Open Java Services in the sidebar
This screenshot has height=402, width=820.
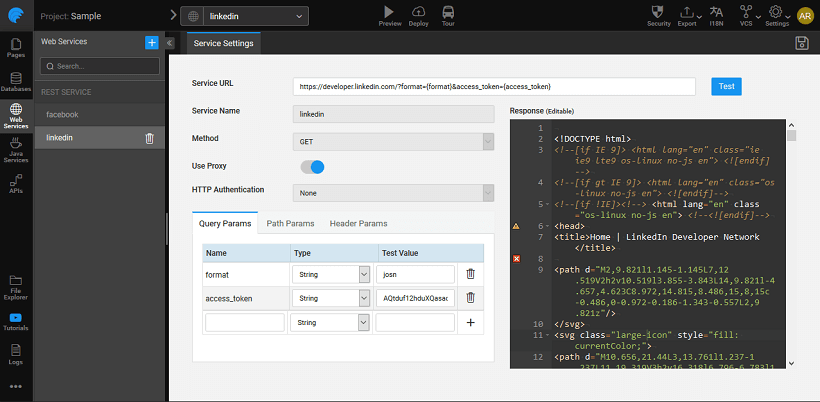(15, 148)
